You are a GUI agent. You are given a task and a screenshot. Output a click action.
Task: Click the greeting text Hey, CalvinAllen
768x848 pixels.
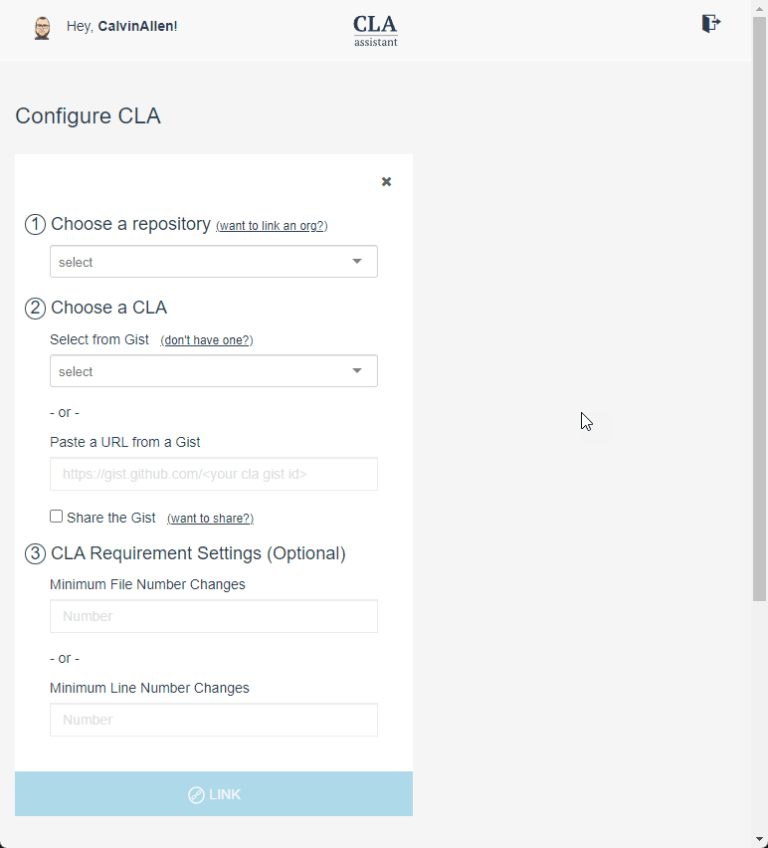click(121, 26)
